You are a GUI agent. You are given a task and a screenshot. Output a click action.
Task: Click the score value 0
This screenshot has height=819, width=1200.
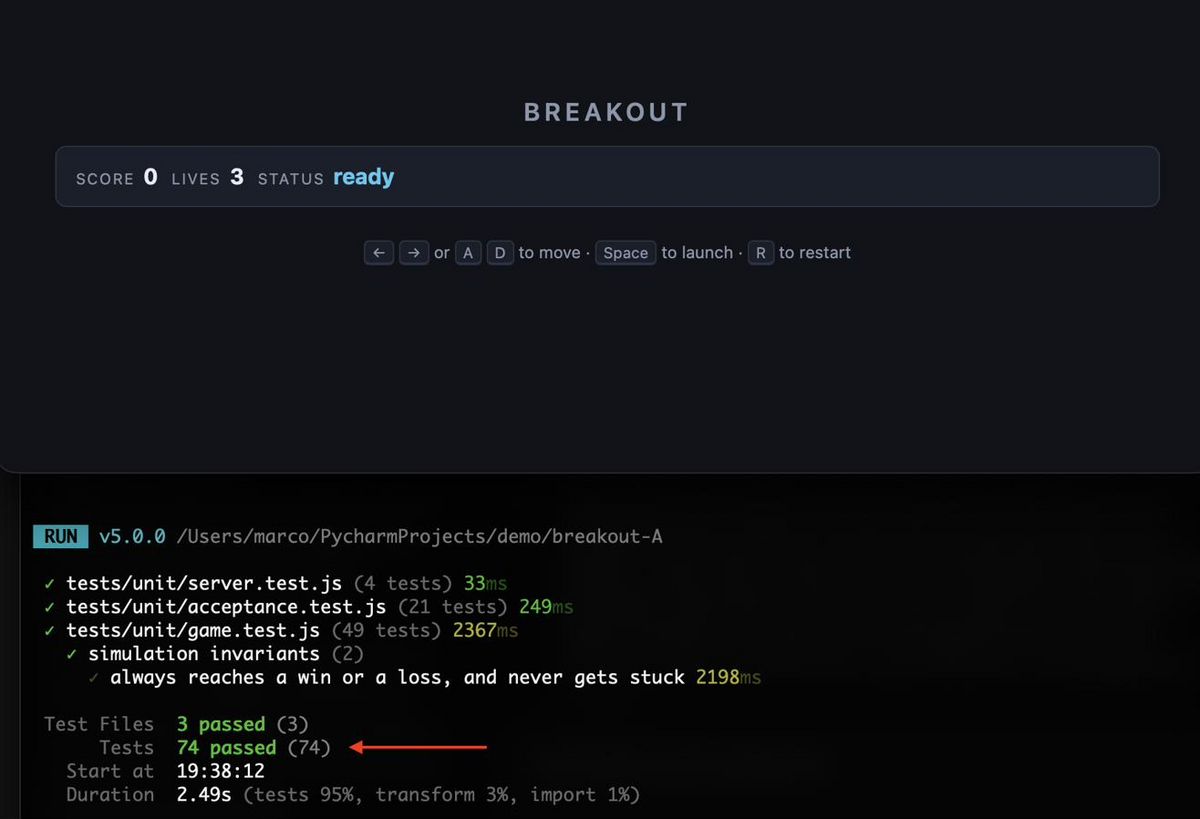[151, 177]
